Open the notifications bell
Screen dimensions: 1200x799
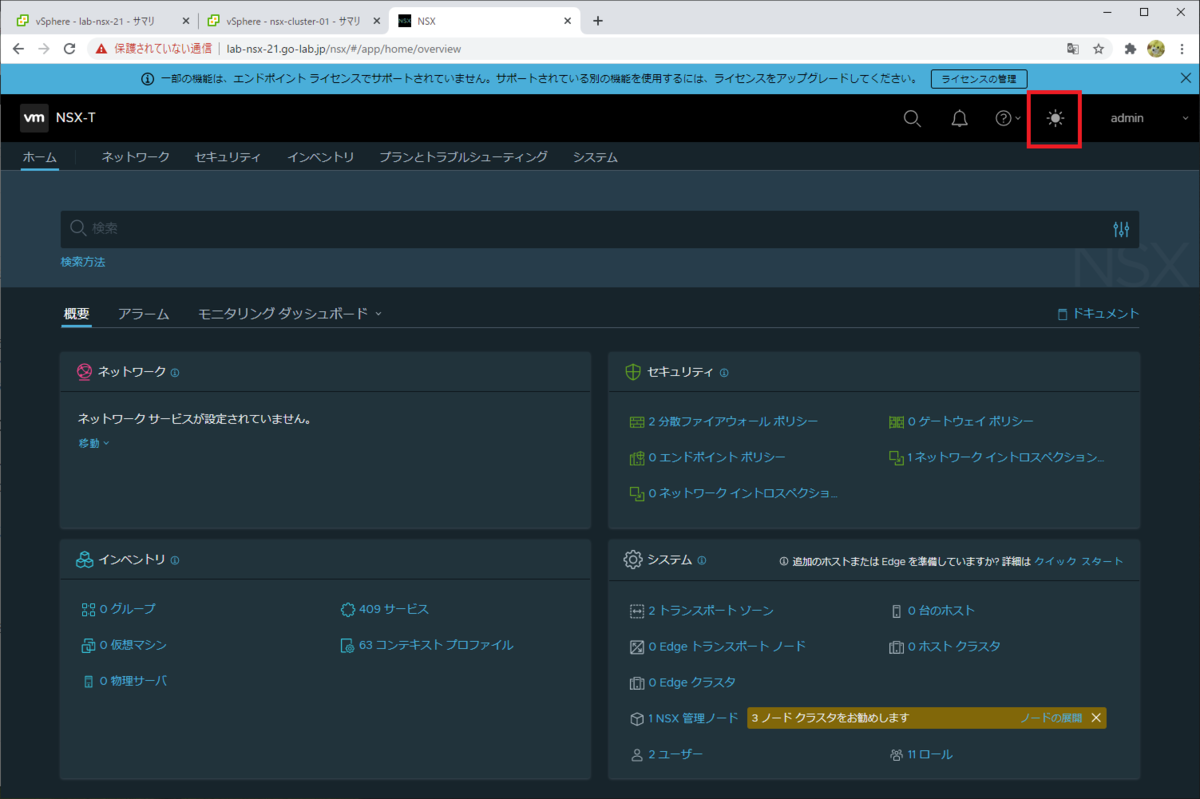959,118
